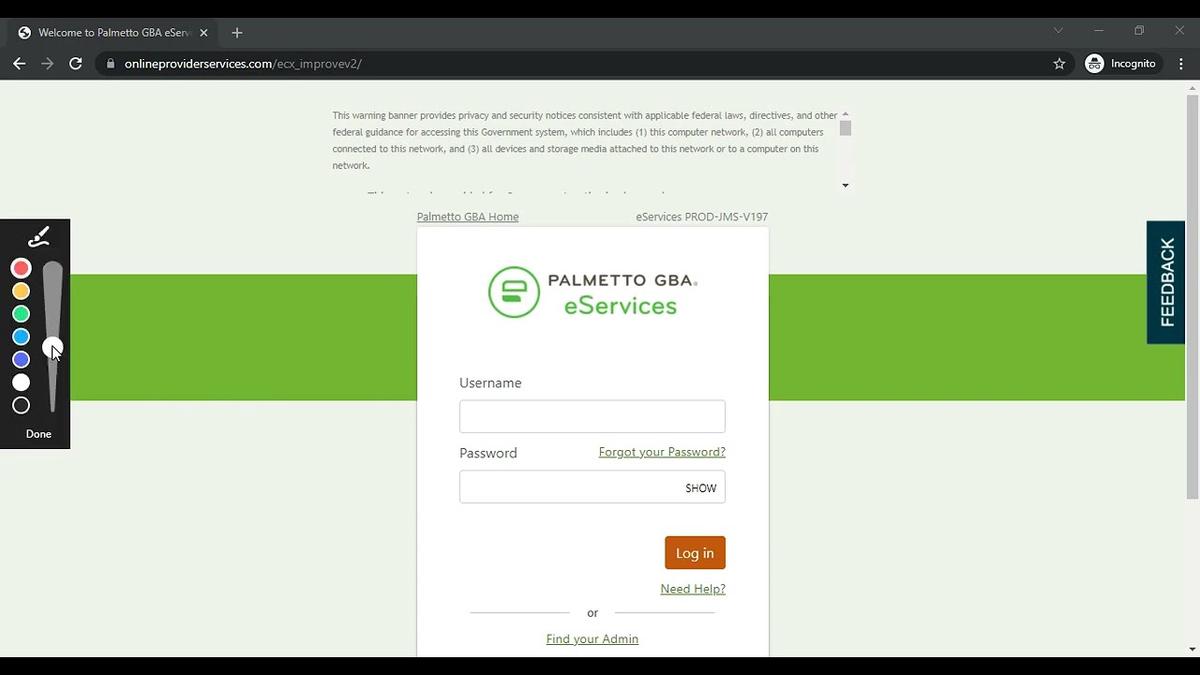Viewport: 1200px width, 675px height.
Task: Open the Find your Admin link
Action: point(592,639)
